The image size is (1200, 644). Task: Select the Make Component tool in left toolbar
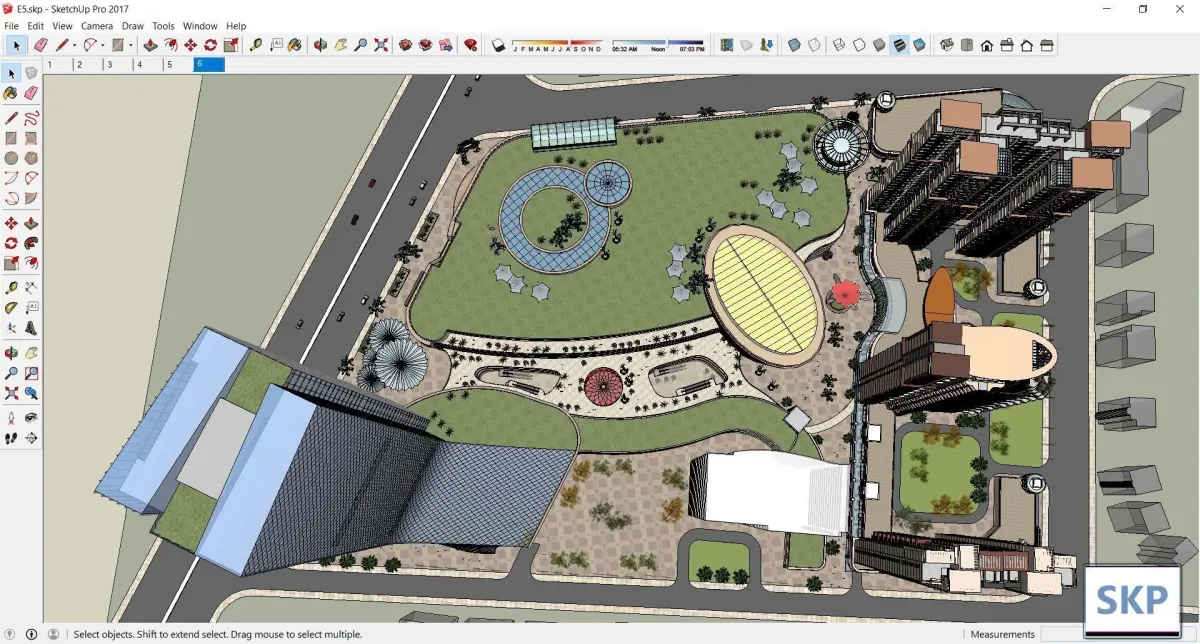[31, 73]
